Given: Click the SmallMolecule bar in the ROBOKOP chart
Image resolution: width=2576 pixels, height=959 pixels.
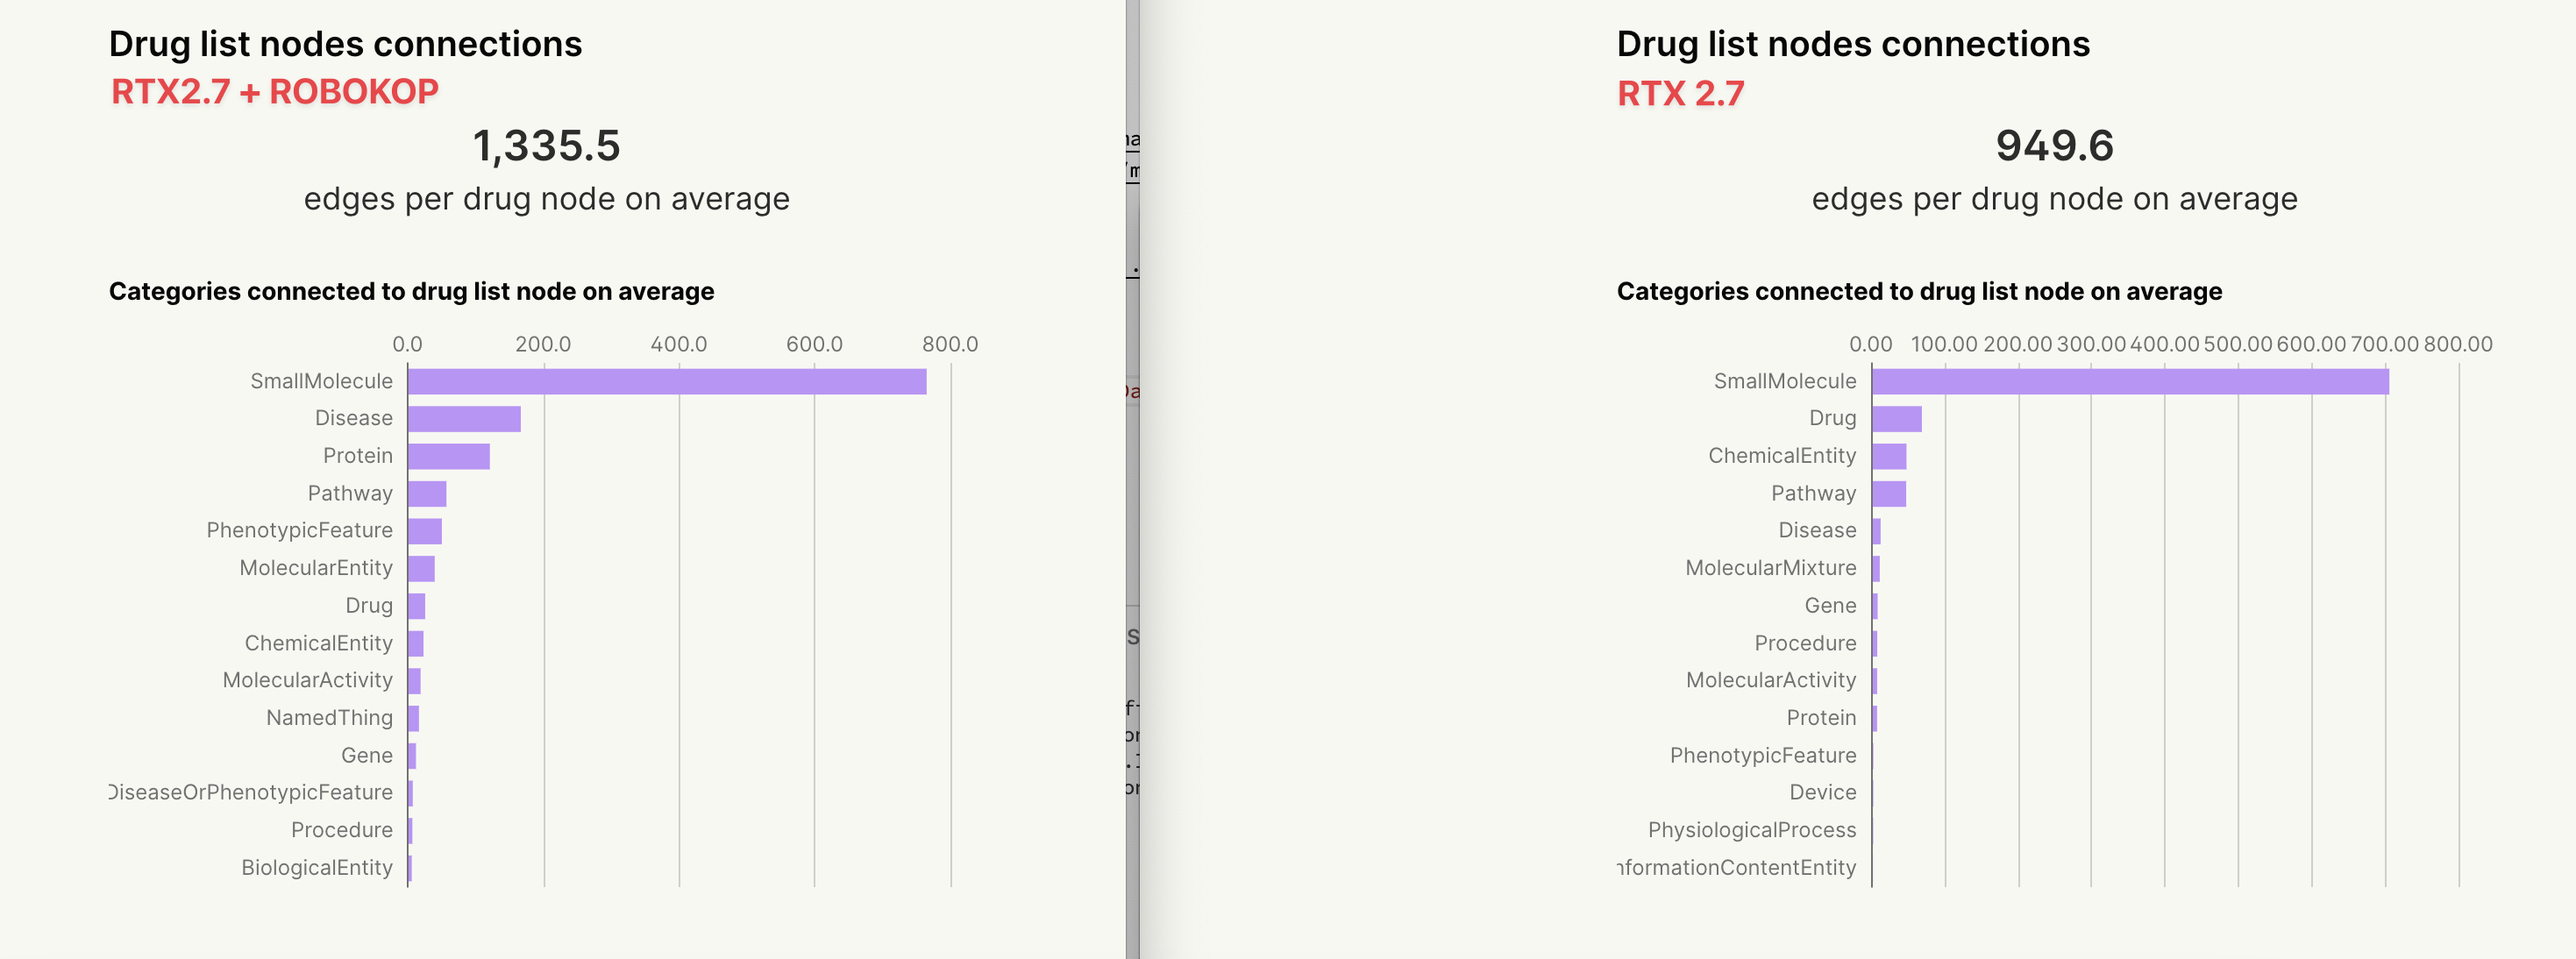Looking at the screenshot, I should (666, 381).
